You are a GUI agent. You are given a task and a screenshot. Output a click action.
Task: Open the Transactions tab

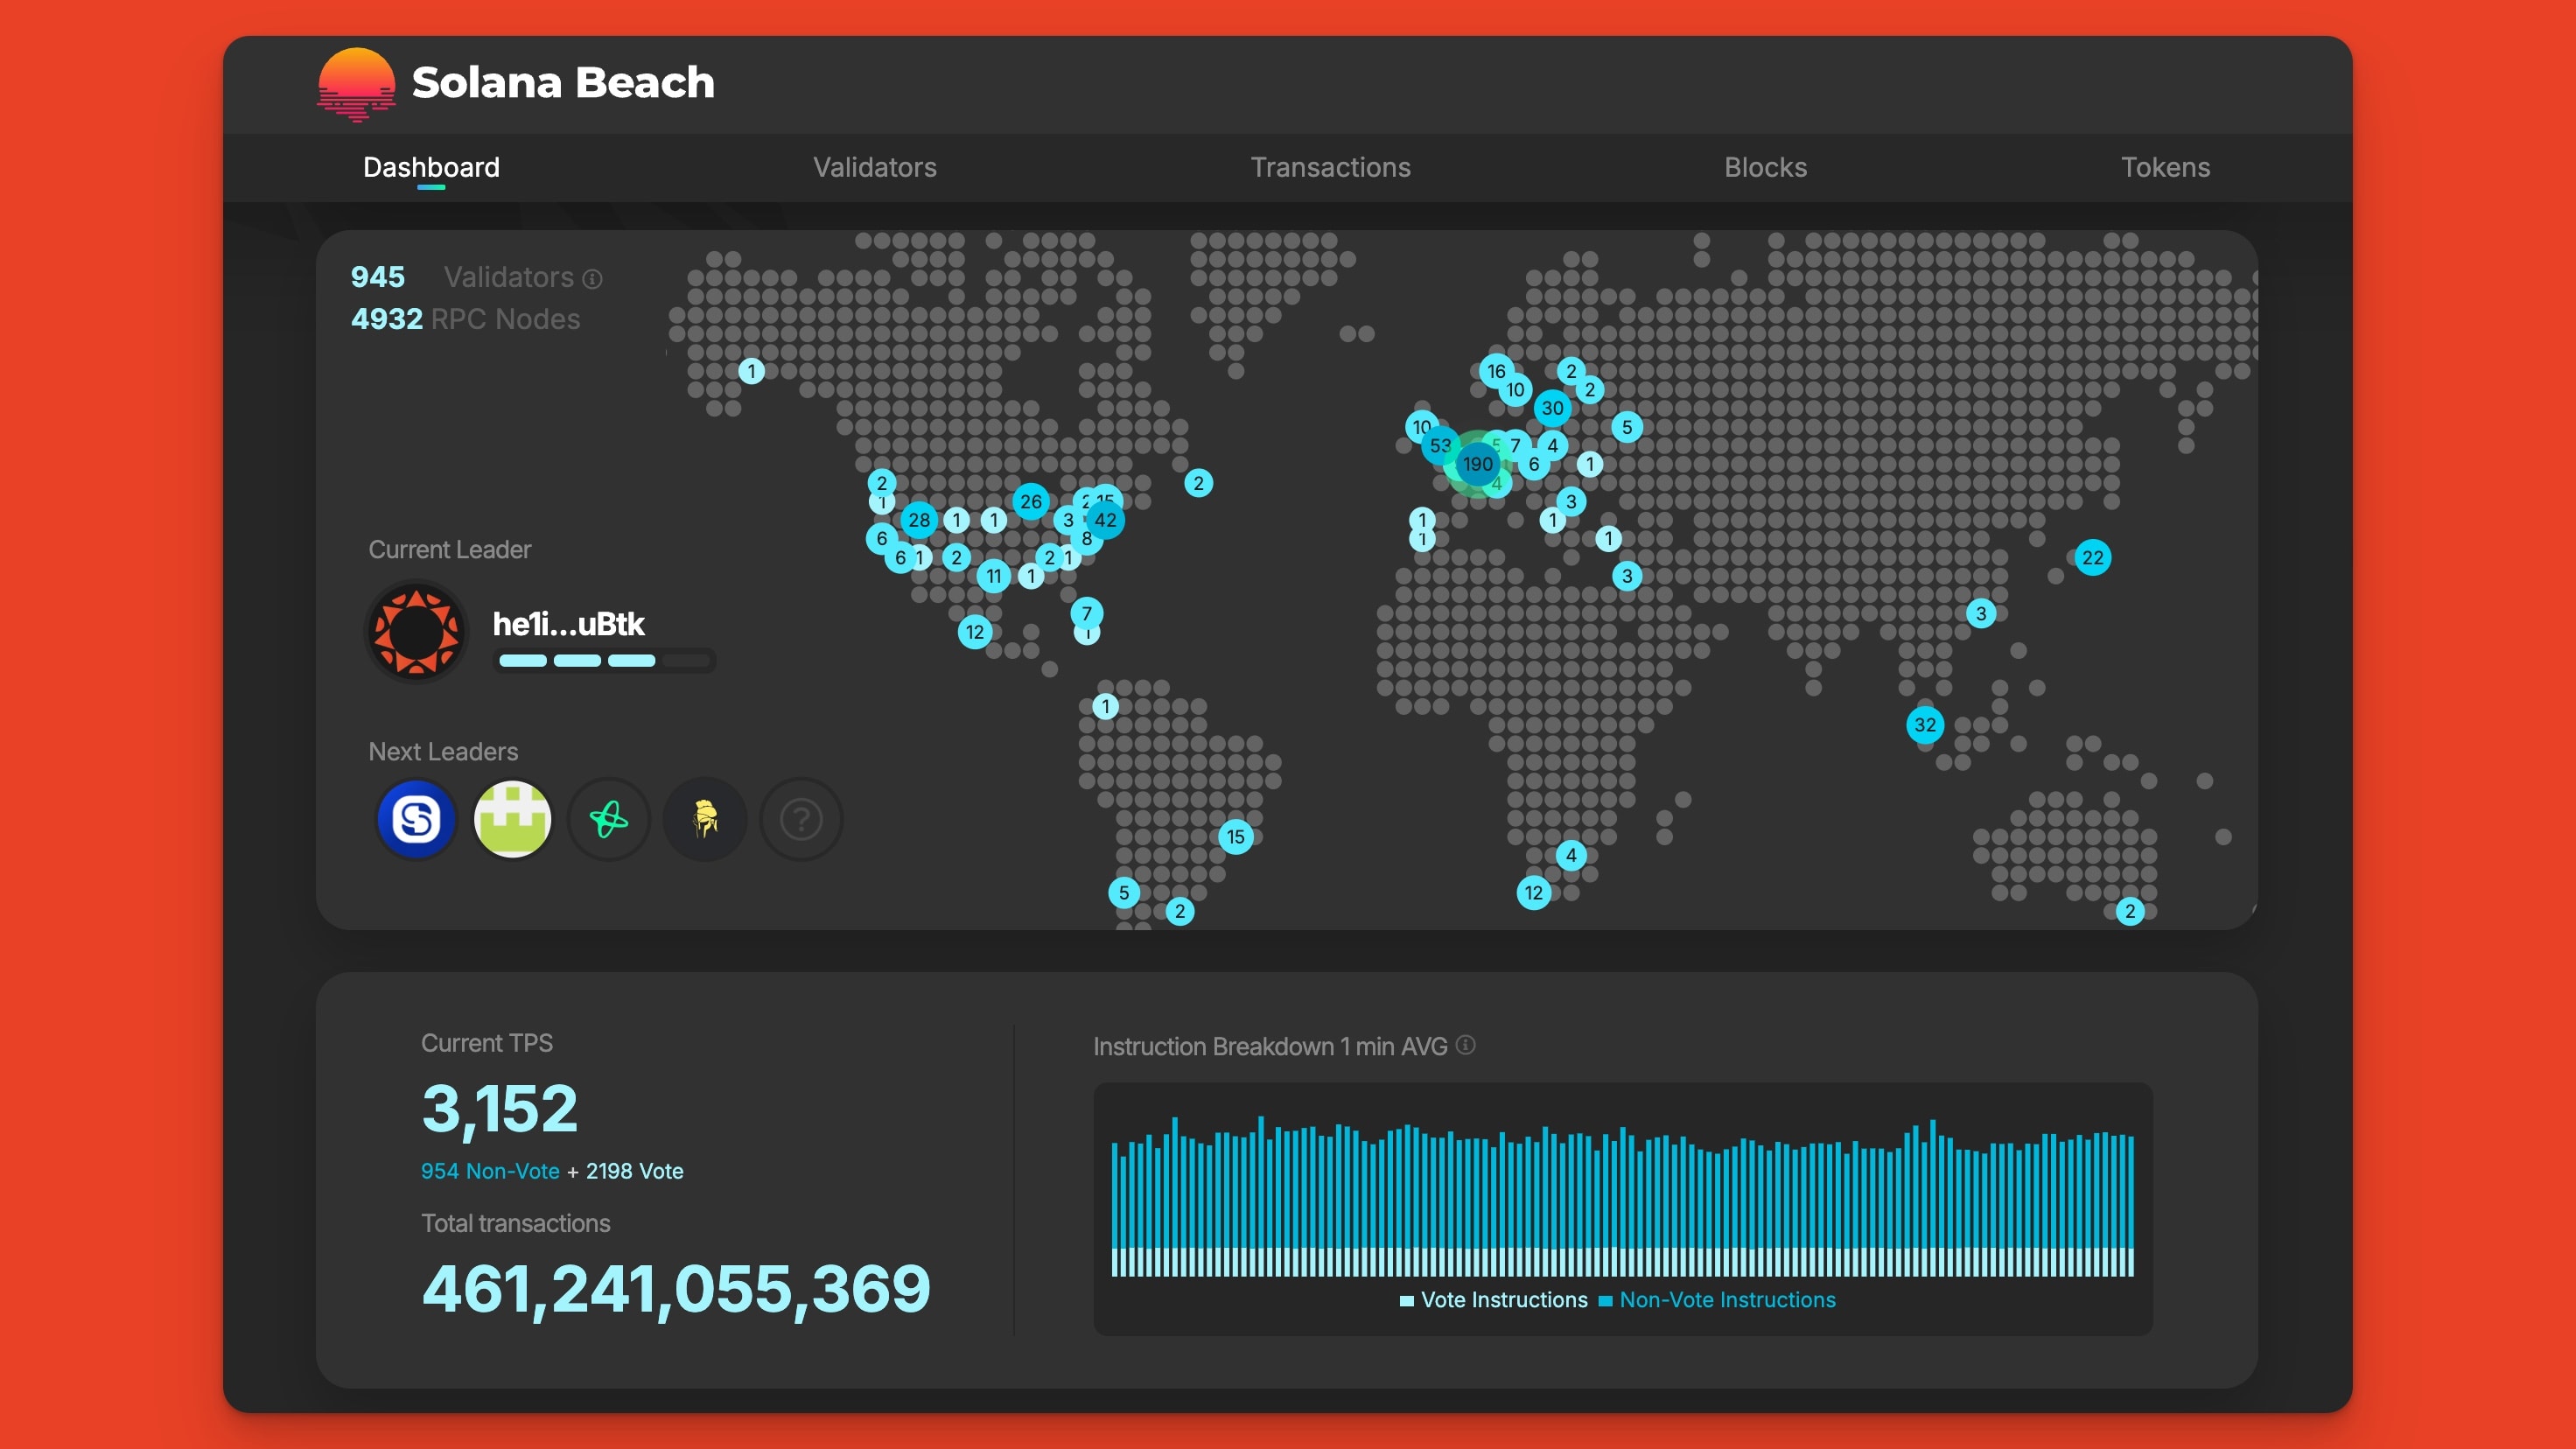click(x=1329, y=167)
